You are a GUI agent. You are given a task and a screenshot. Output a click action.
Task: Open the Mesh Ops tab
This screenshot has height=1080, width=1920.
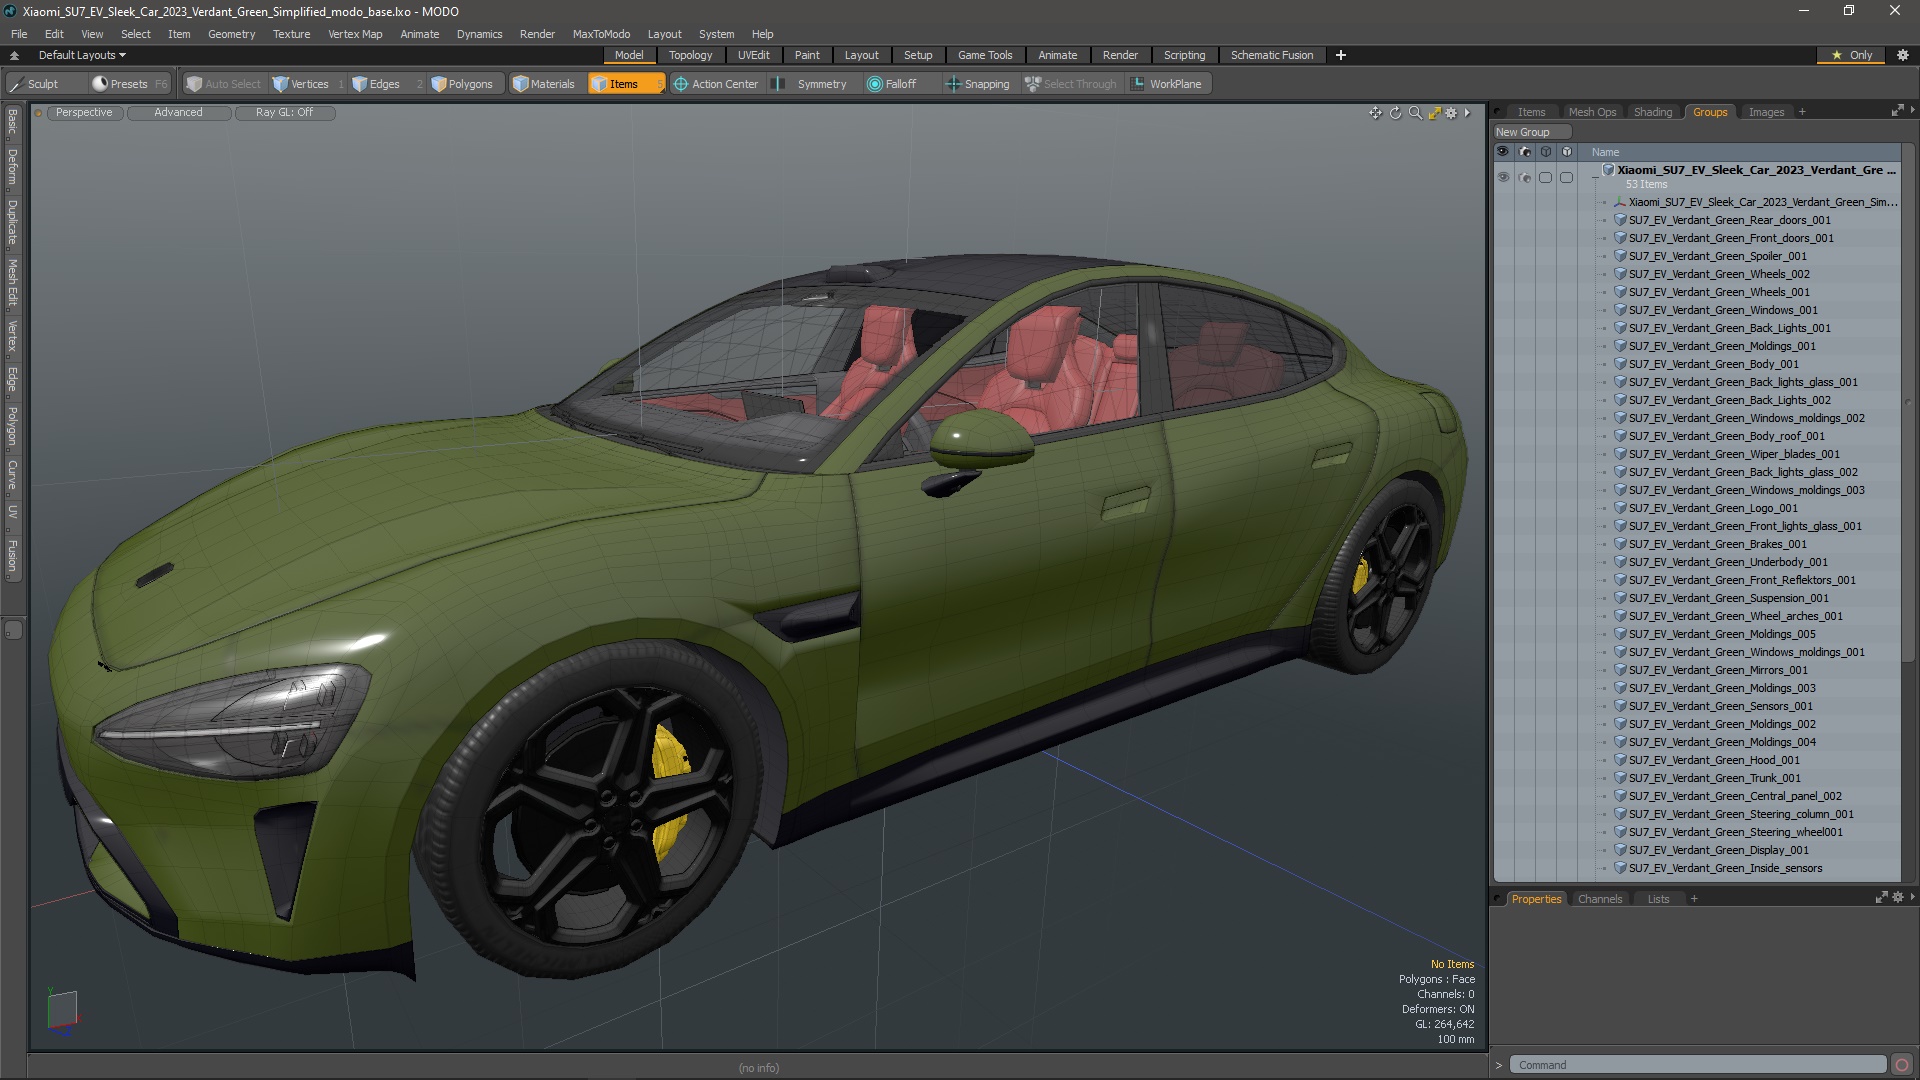pos(1592,112)
